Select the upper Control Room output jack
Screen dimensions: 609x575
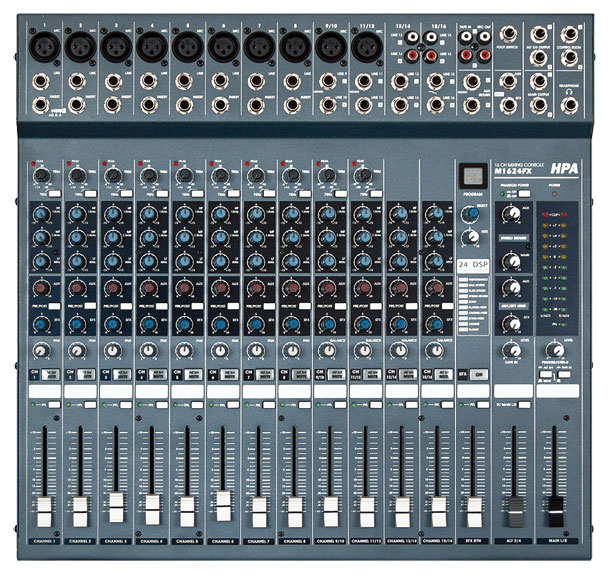coord(569,34)
